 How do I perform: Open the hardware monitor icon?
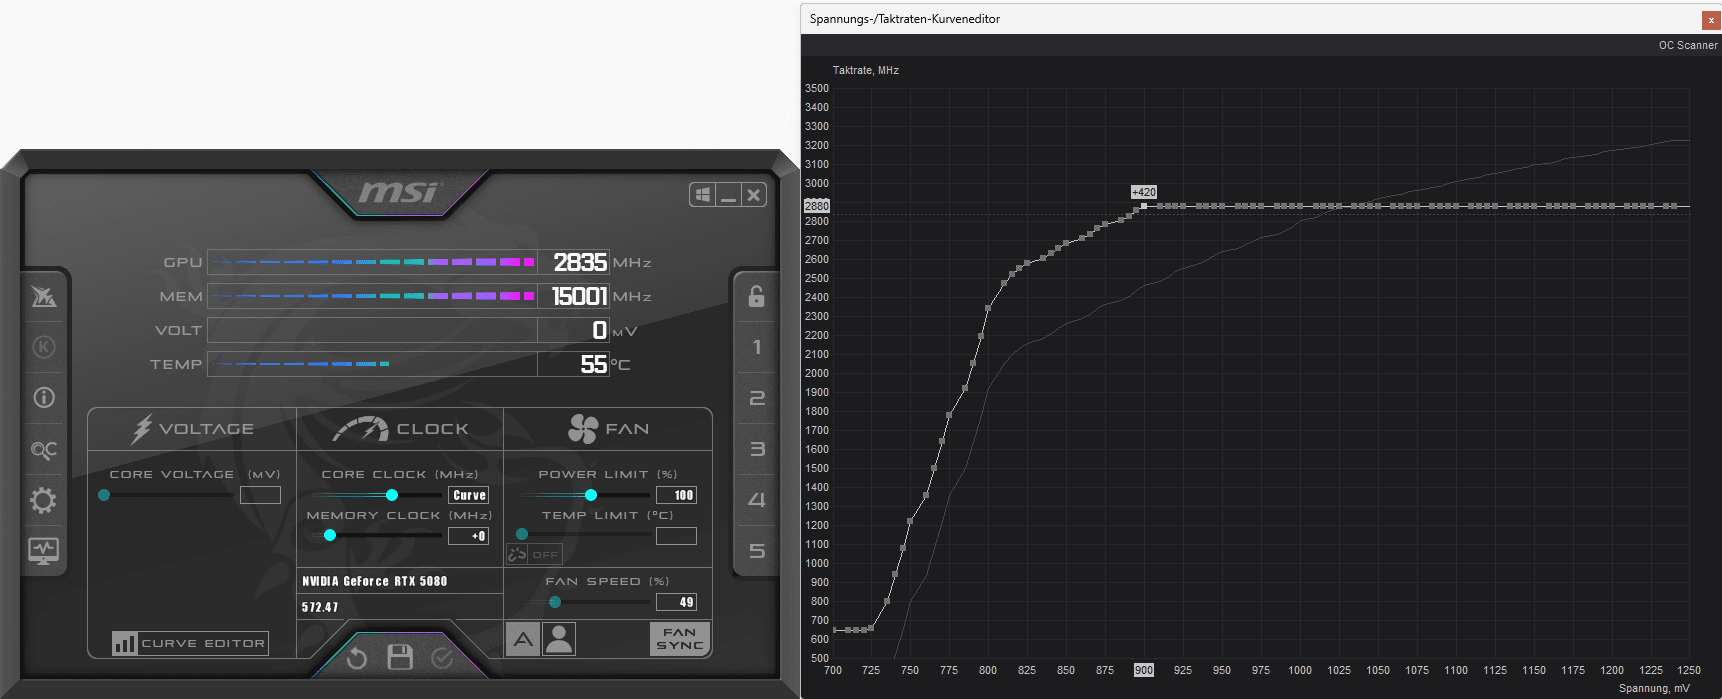(x=43, y=550)
